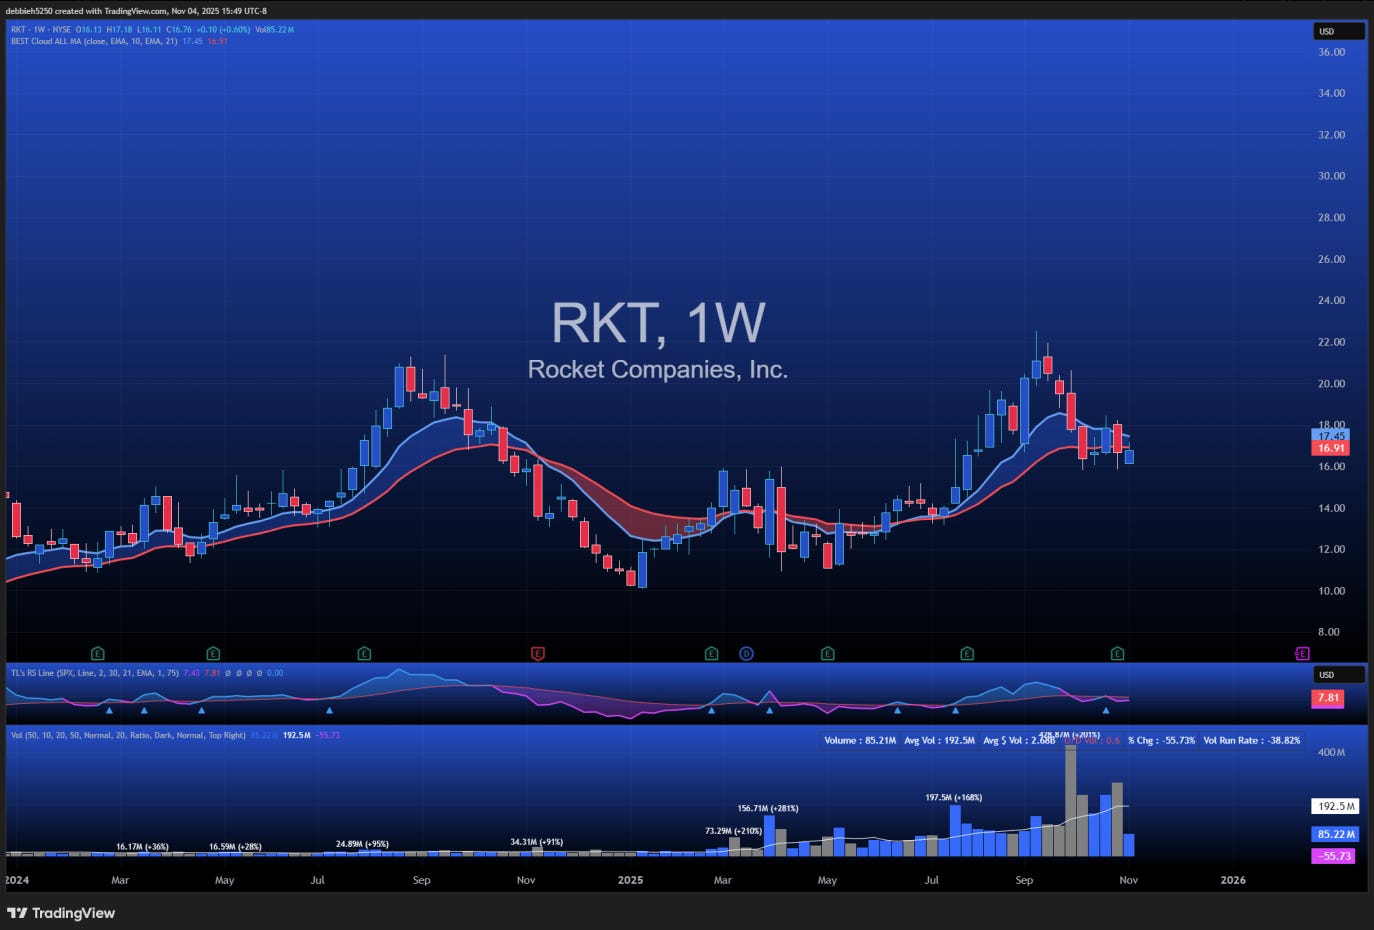Click the 156.71M (+281%) volume annotation

[768, 808]
